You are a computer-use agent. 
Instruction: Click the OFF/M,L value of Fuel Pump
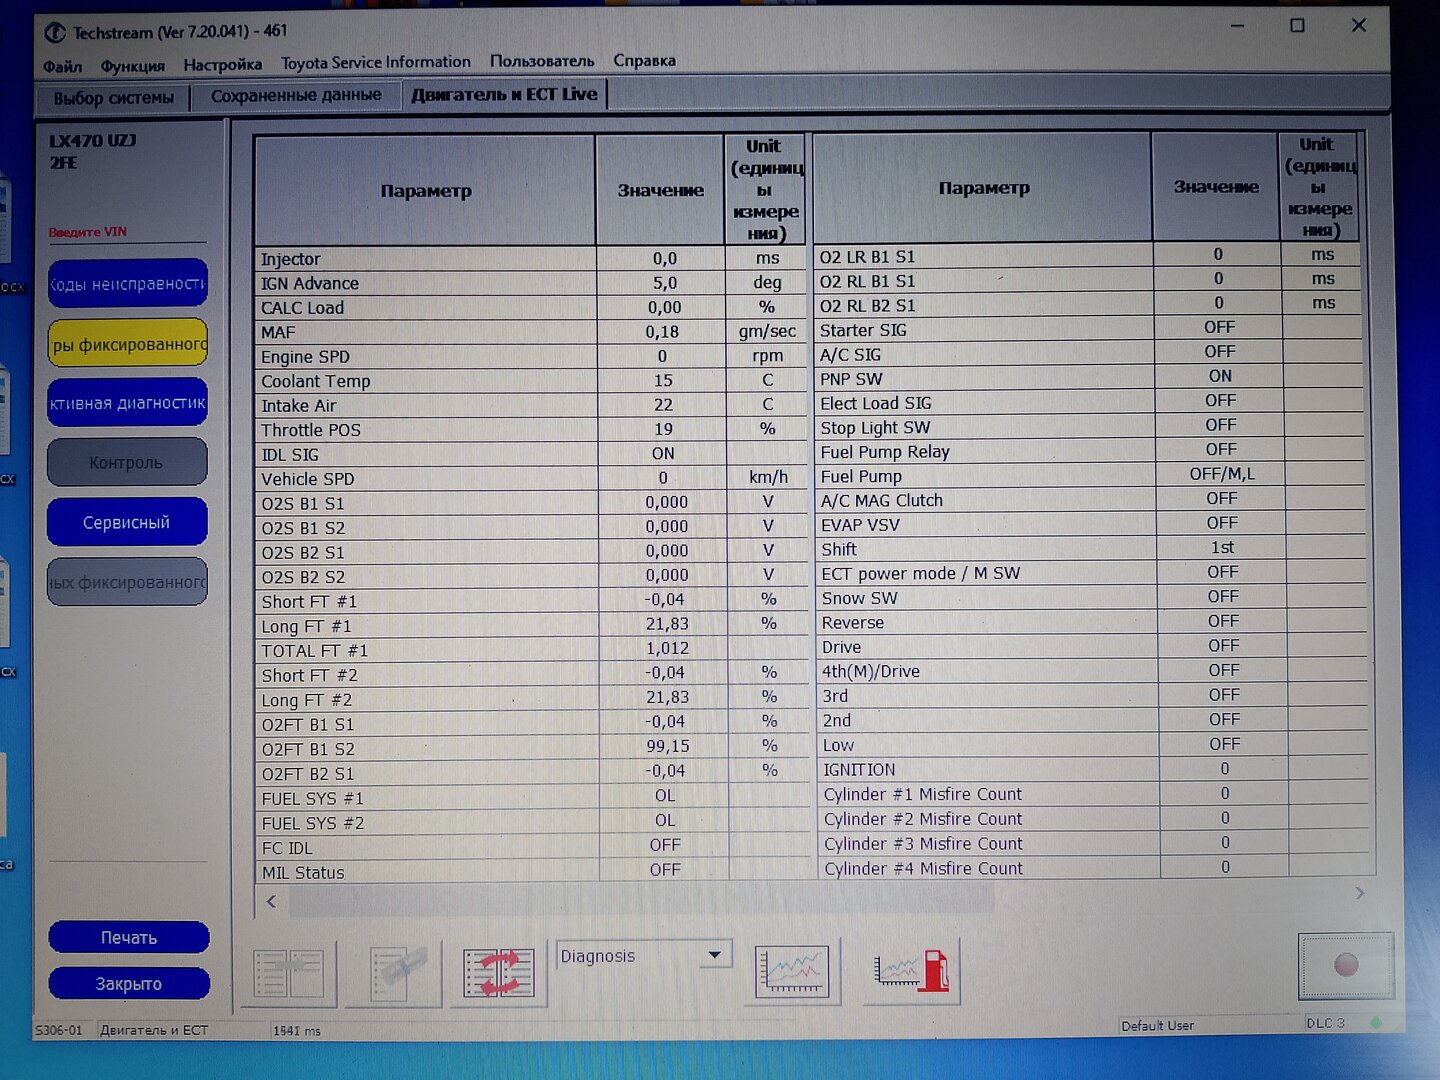(x=1222, y=474)
